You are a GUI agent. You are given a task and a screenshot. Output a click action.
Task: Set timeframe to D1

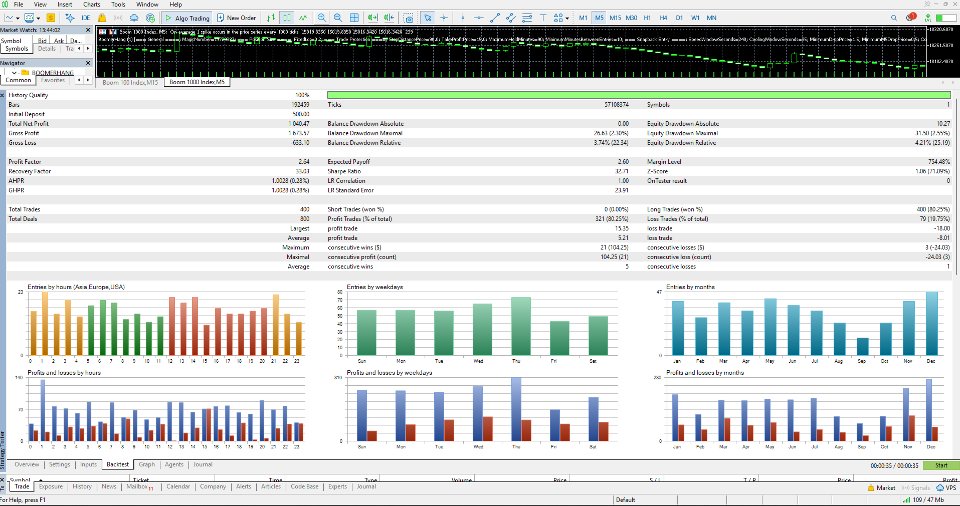(679, 18)
